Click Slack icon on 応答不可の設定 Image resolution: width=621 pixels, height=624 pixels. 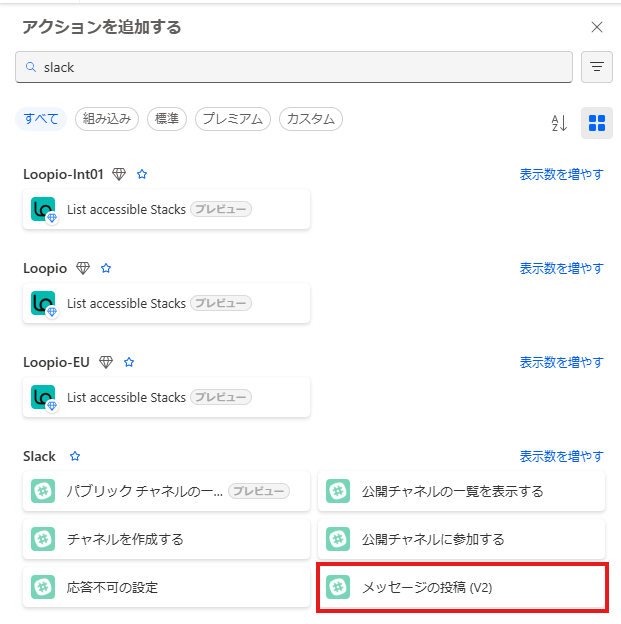(x=43, y=587)
